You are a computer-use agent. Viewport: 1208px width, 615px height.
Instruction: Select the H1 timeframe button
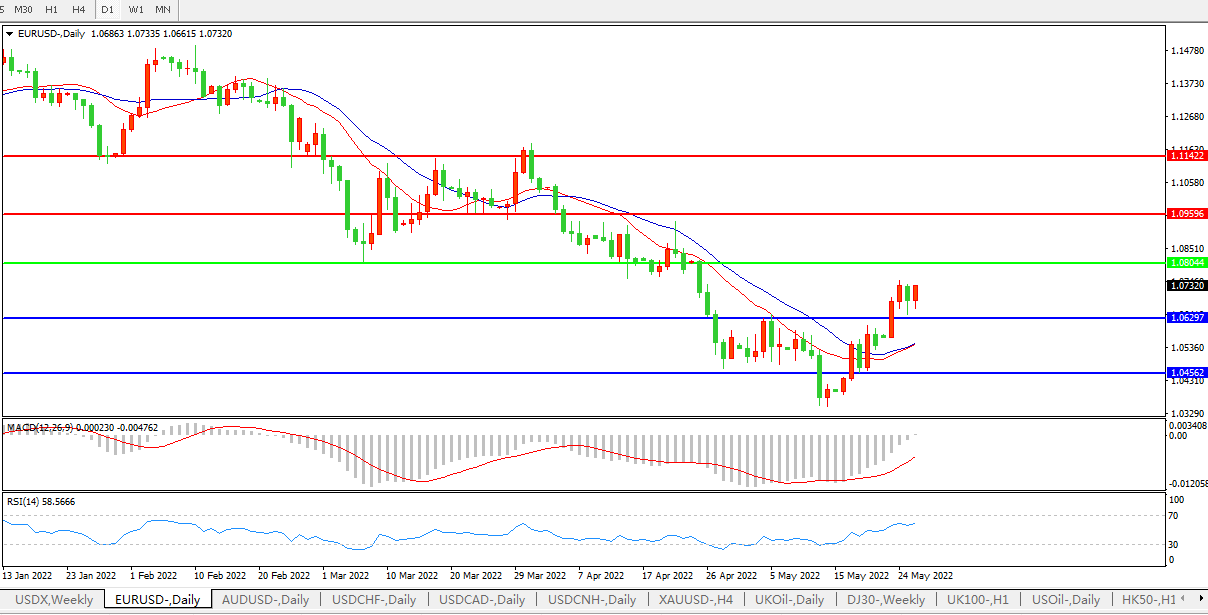(x=51, y=9)
